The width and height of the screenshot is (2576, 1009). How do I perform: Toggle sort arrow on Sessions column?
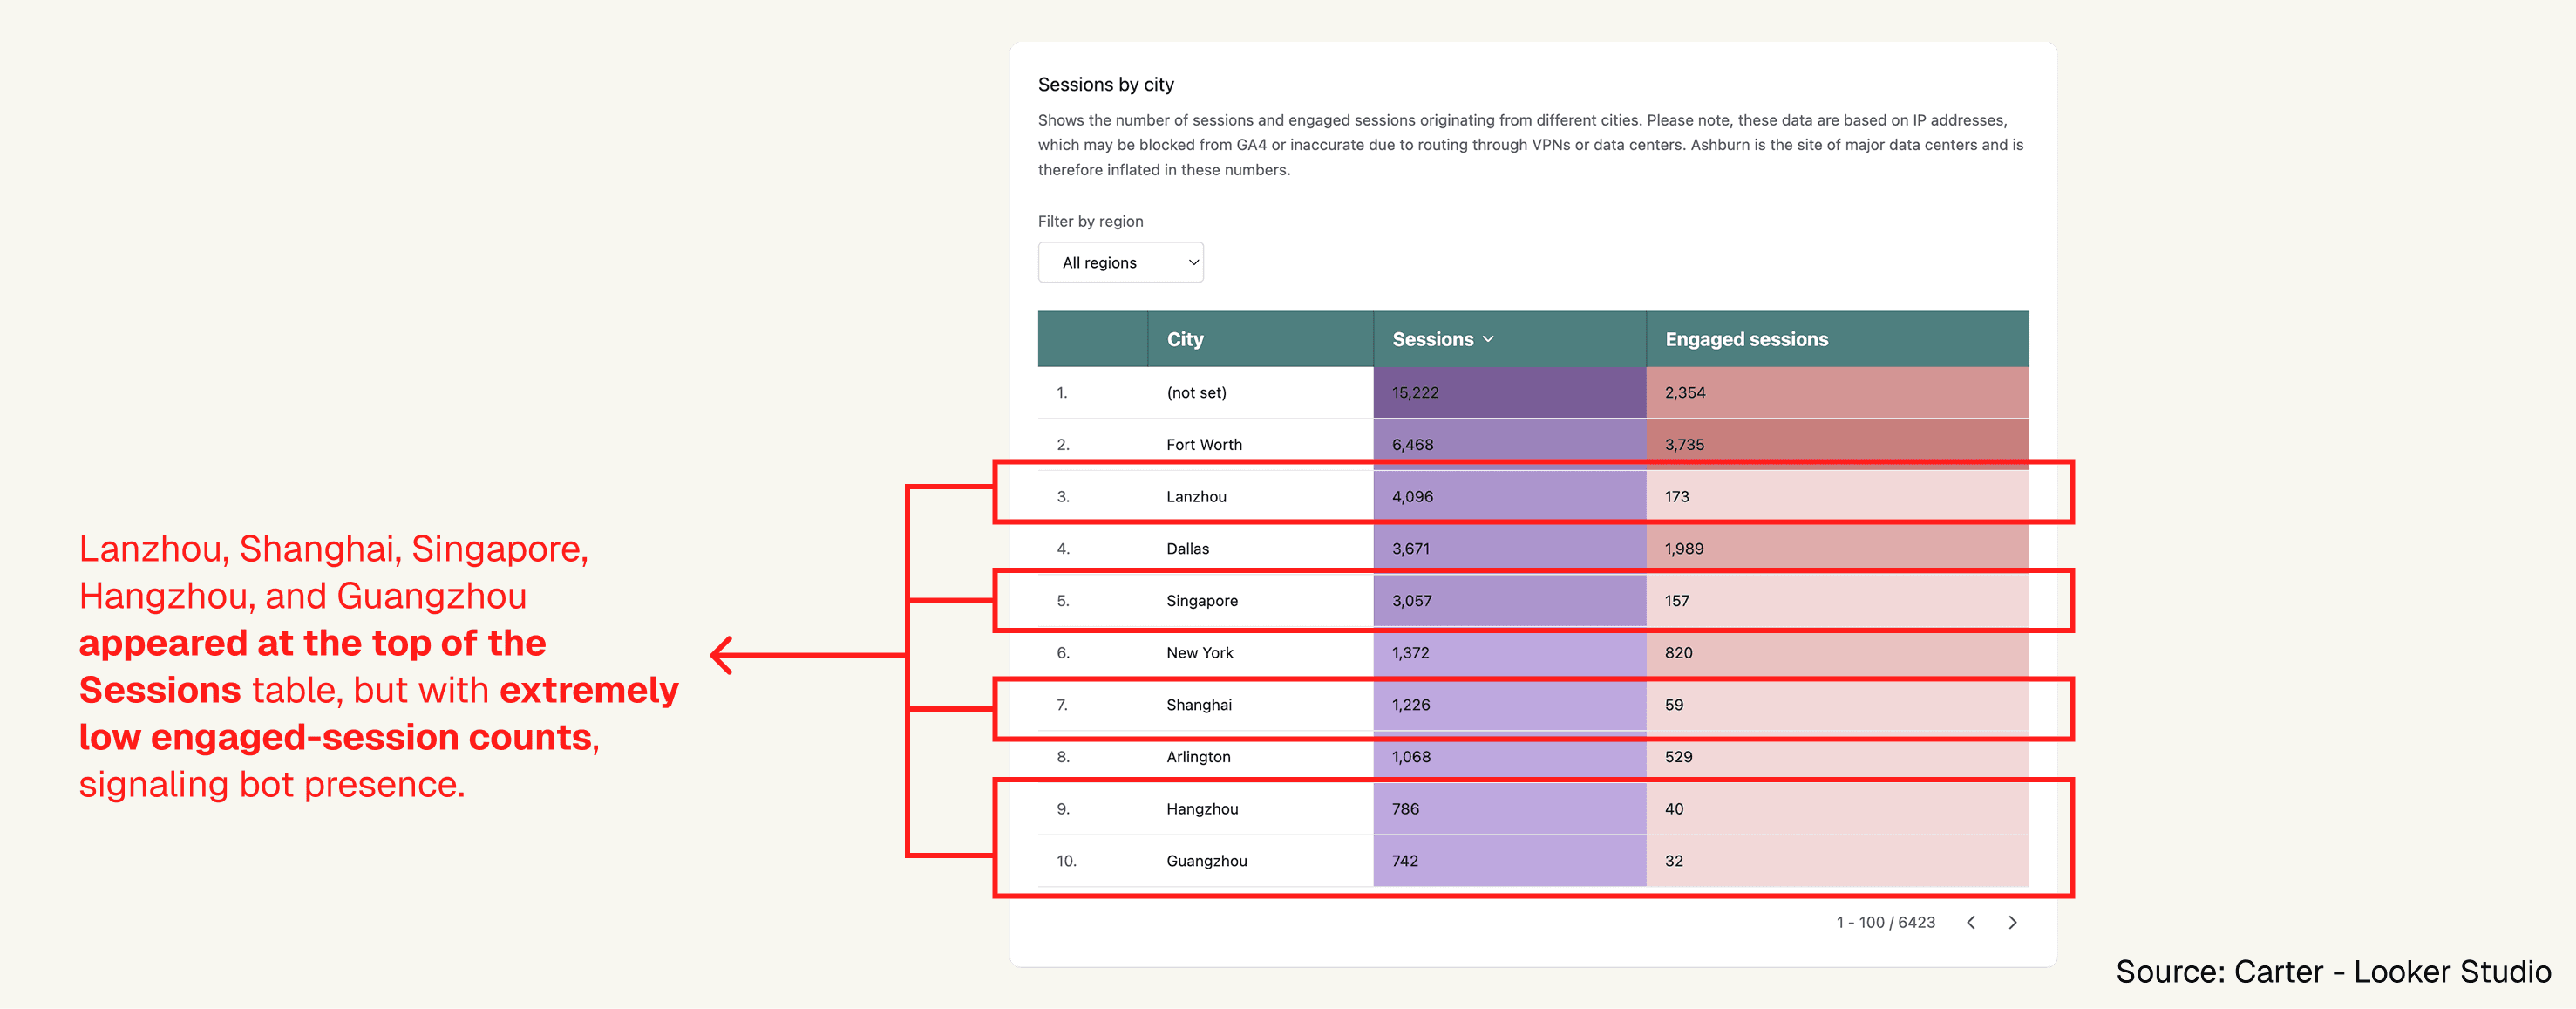1488,339
